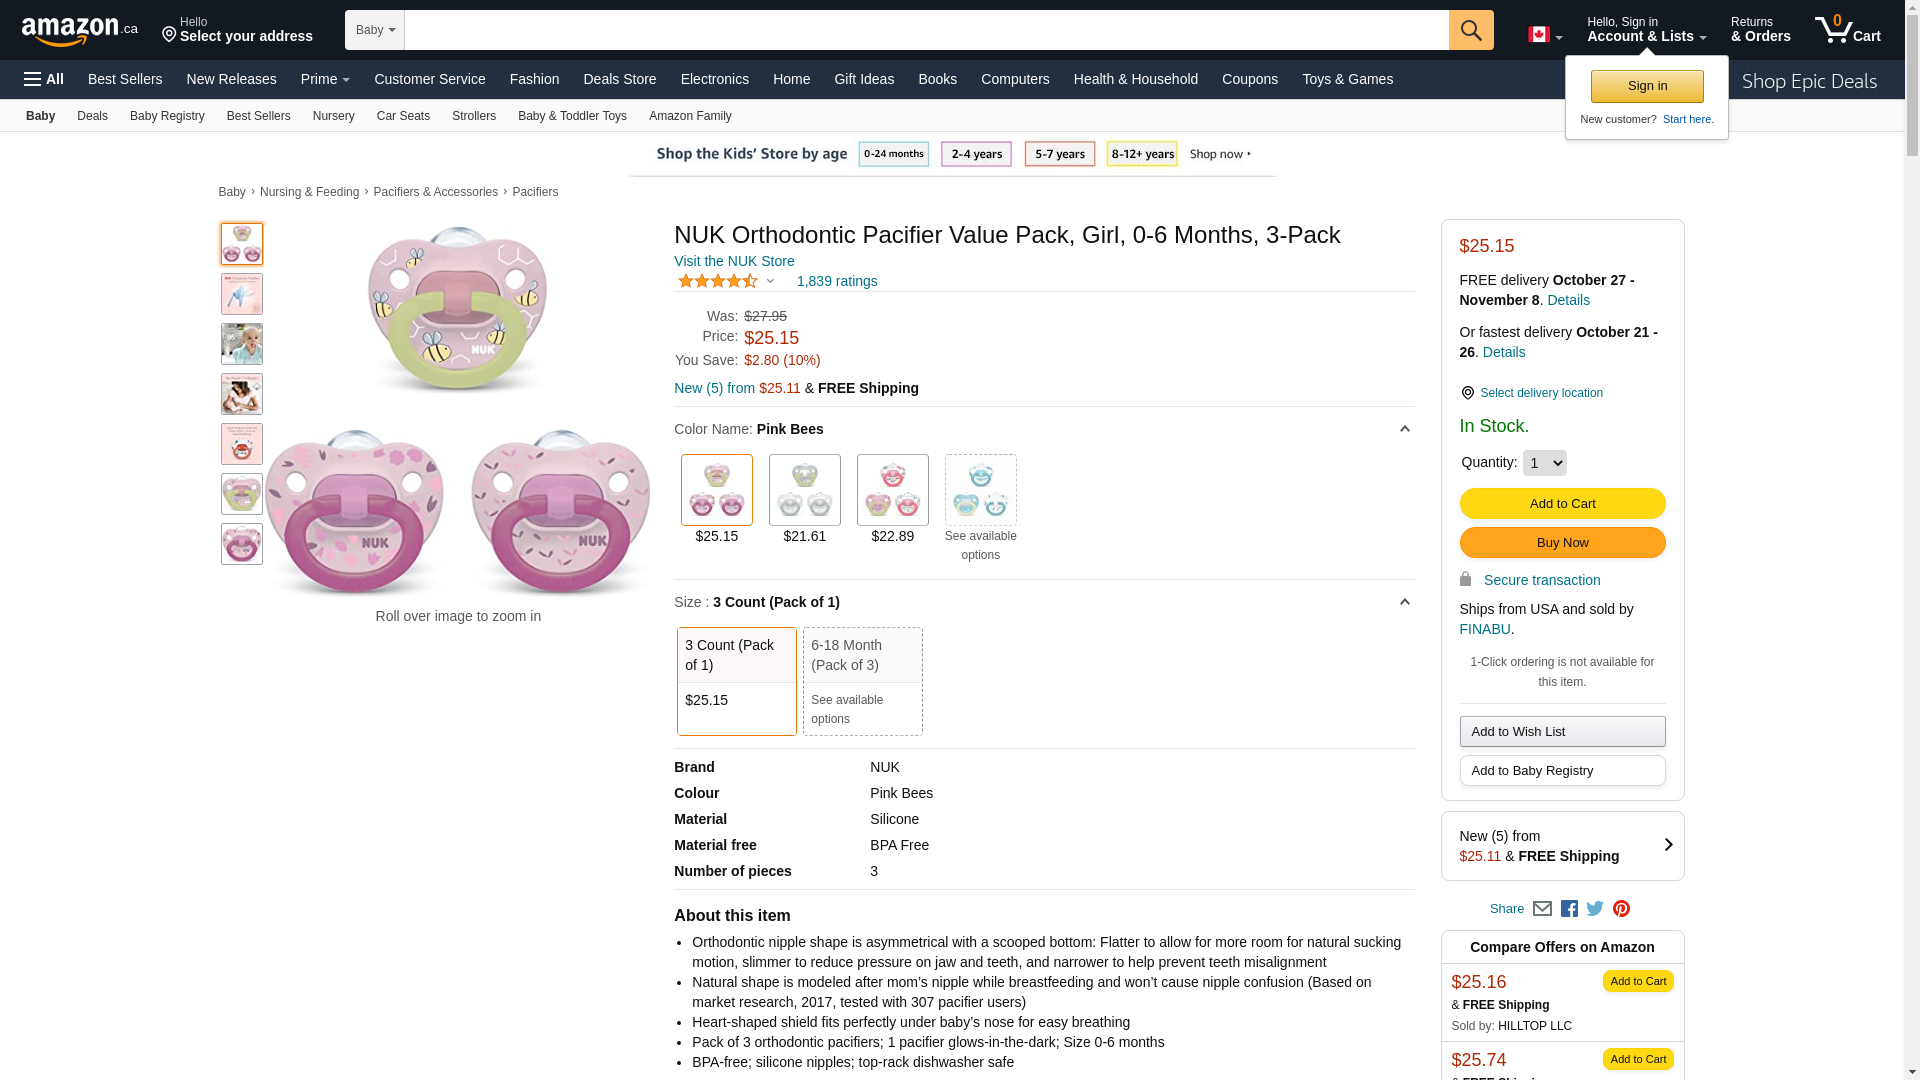The image size is (1920, 1080).
Task: Visit the NUK Store link
Action: point(734,261)
